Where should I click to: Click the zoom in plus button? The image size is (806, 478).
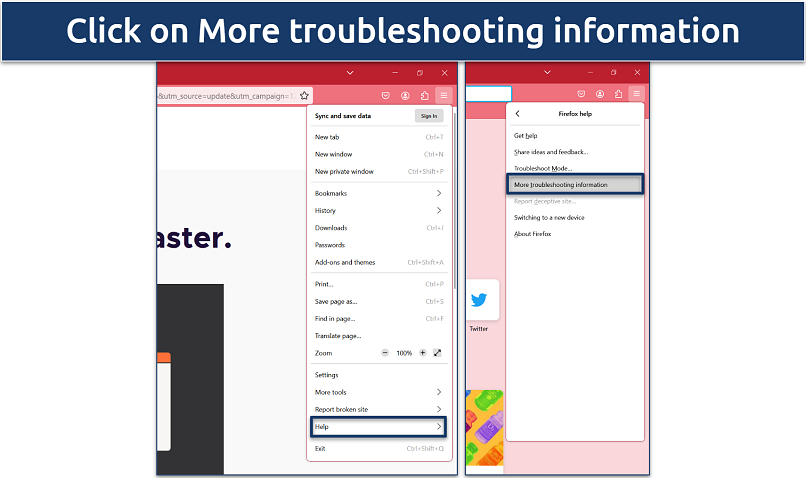tap(422, 353)
